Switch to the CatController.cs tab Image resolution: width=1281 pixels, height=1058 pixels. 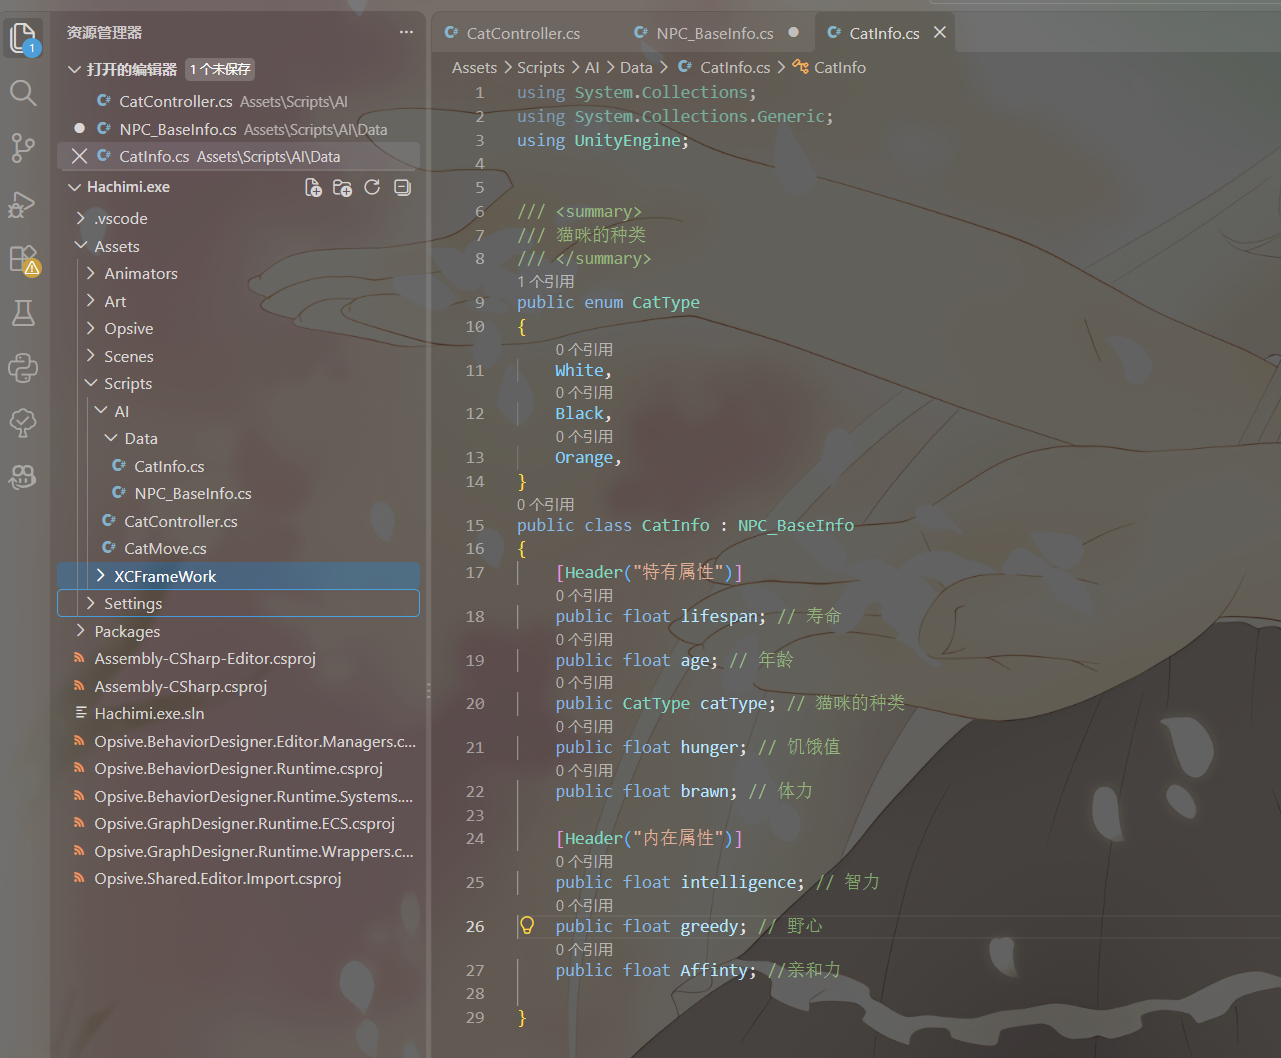pyautogui.click(x=512, y=33)
